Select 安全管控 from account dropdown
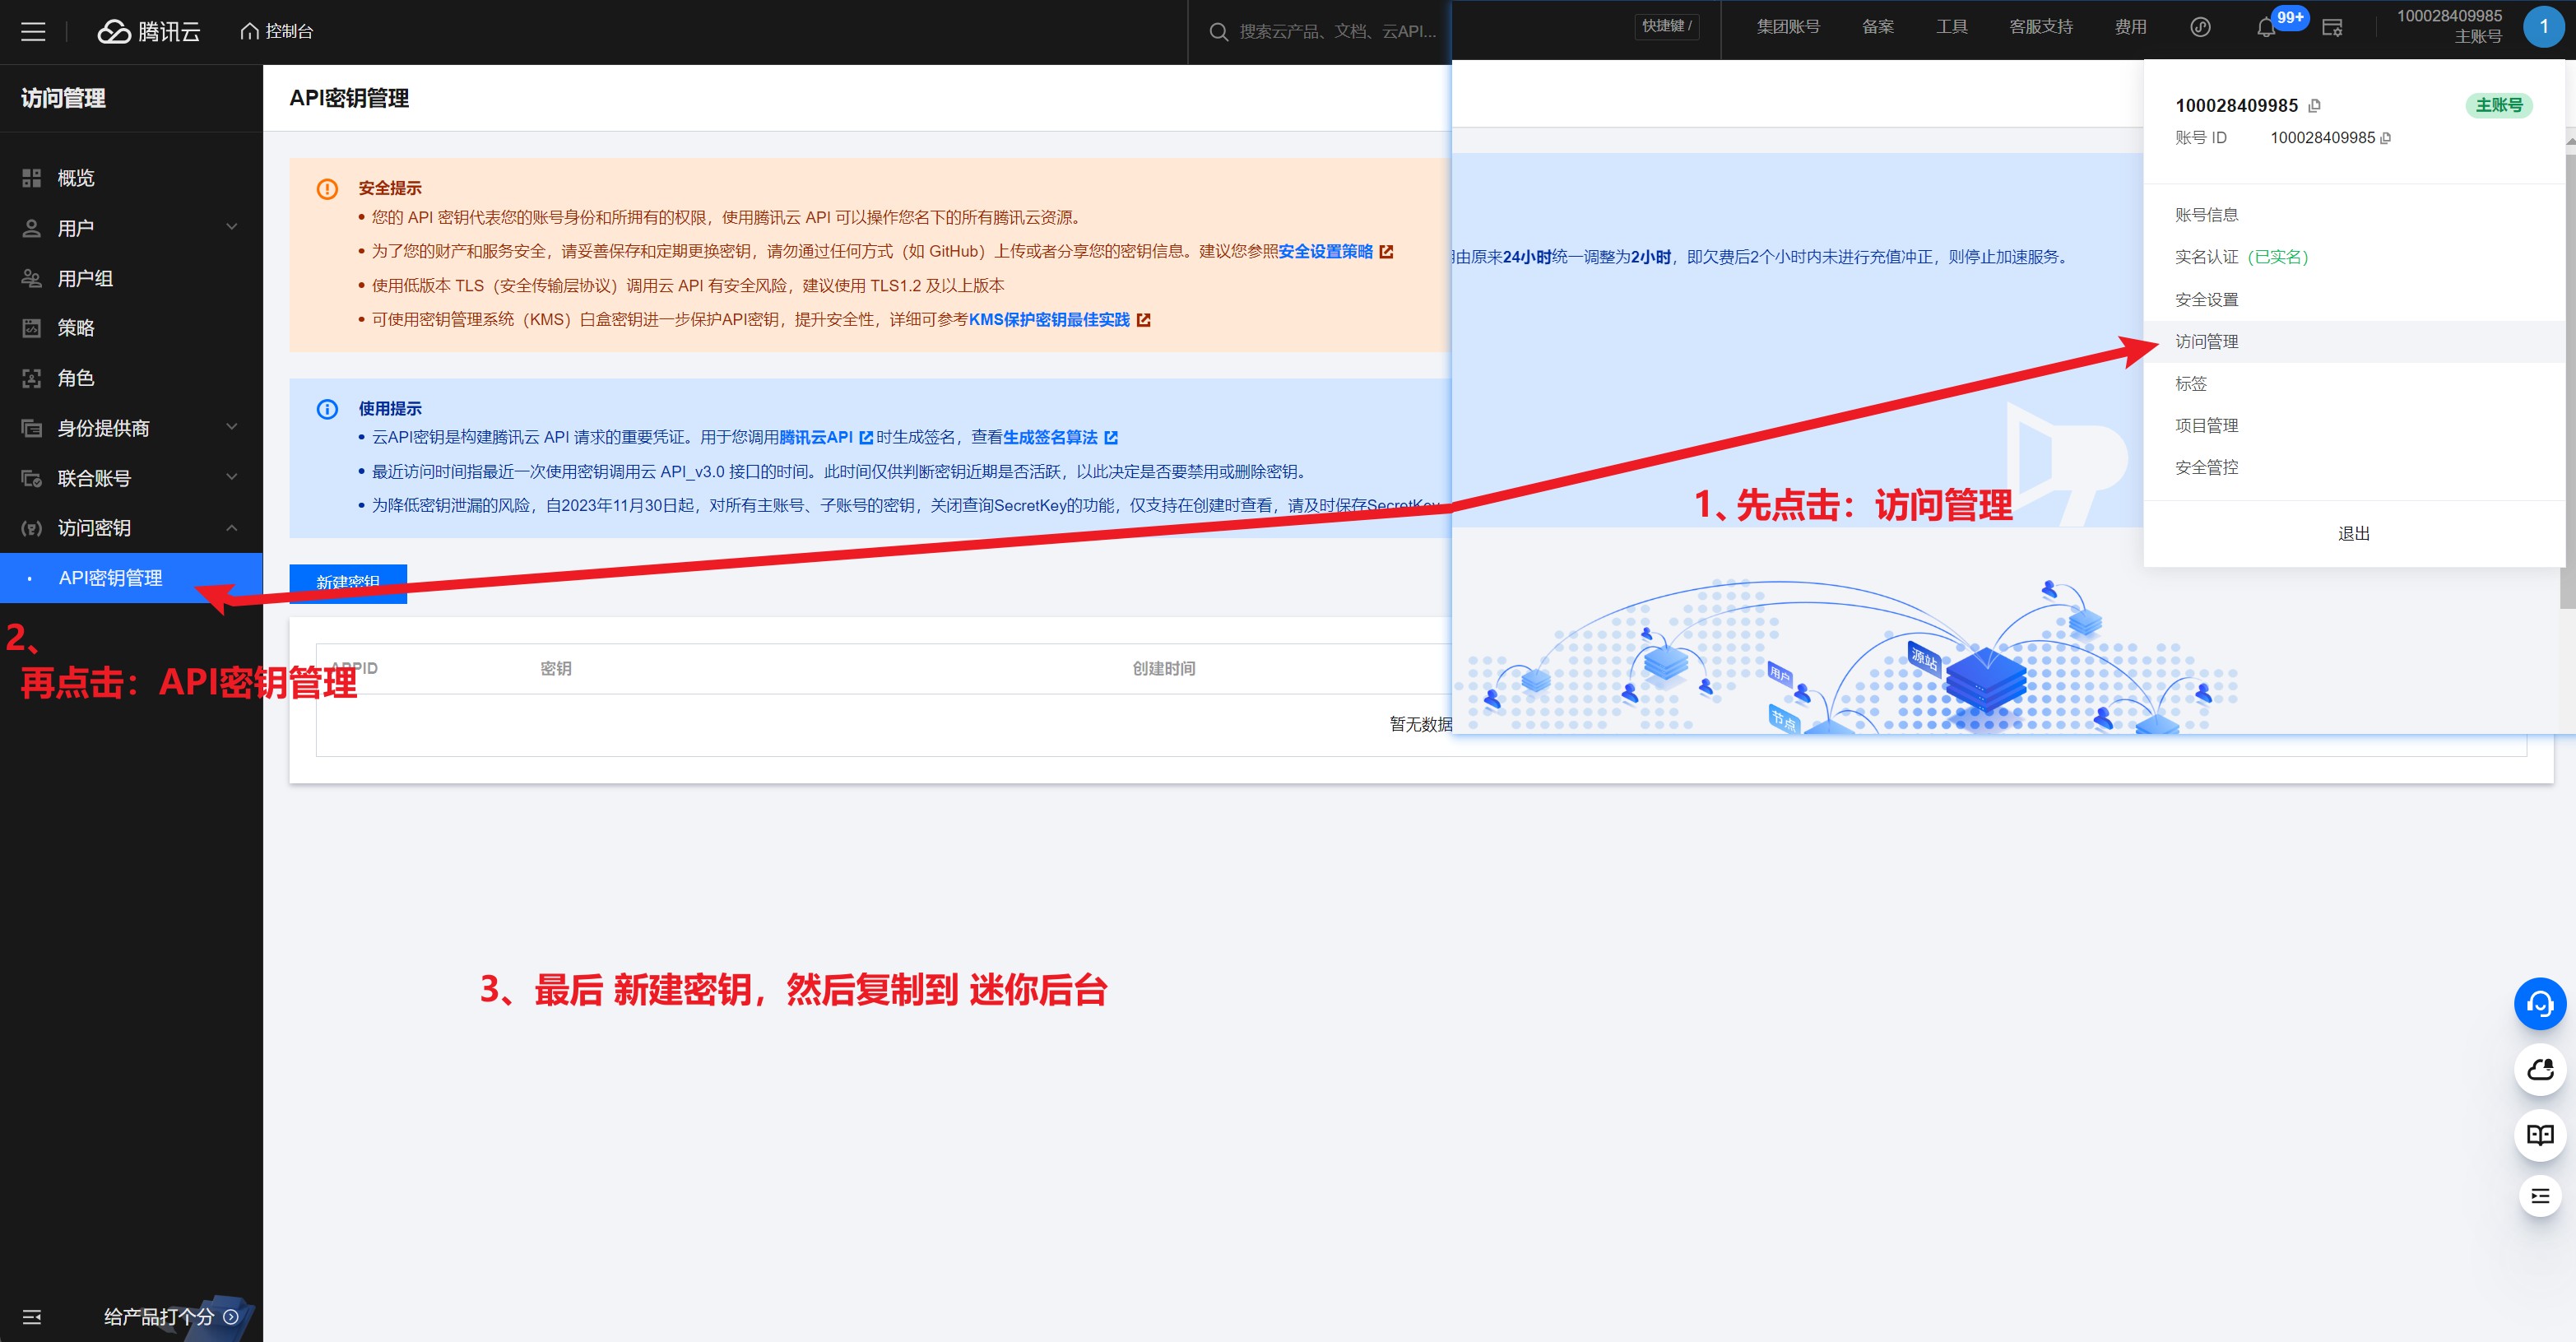 pyautogui.click(x=2206, y=468)
